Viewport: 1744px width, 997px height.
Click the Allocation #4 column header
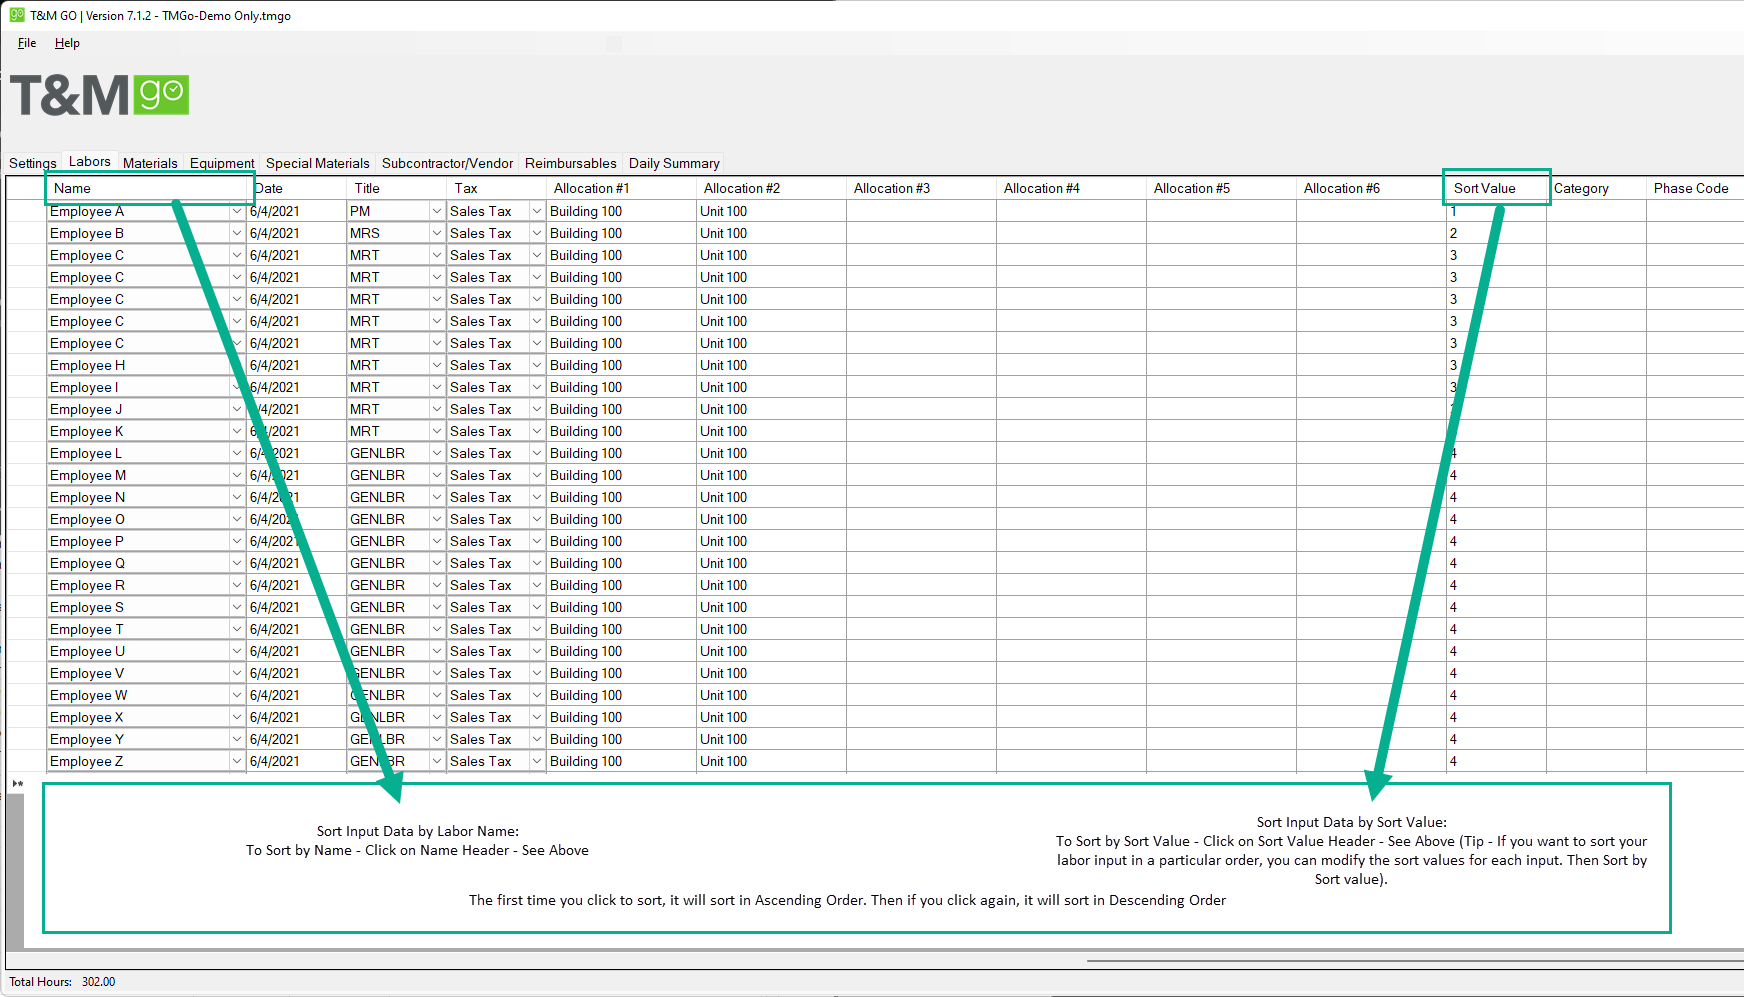[x=1072, y=188]
